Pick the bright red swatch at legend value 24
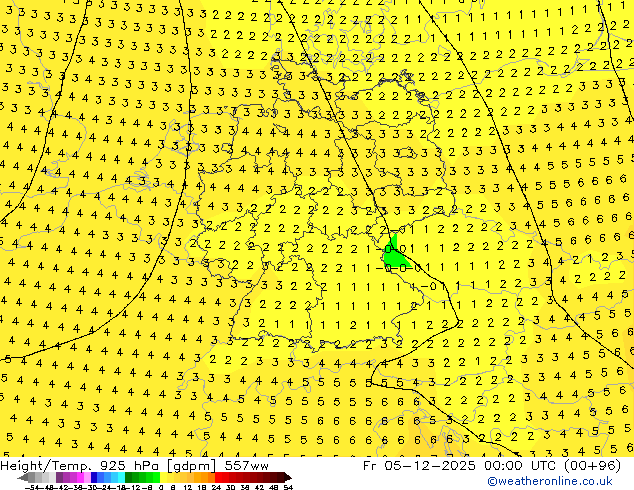The height and width of the screenshot is (490, 634). [x=218, y=477]
